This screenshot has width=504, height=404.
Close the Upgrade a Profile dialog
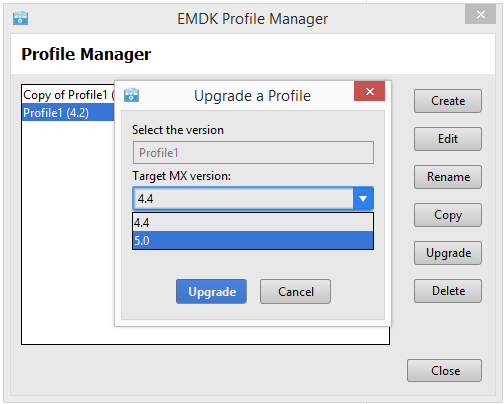[369, 91]
